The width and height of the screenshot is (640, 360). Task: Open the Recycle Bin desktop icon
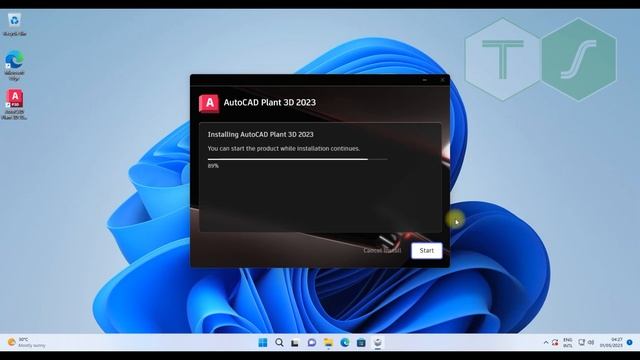(14, 25)
